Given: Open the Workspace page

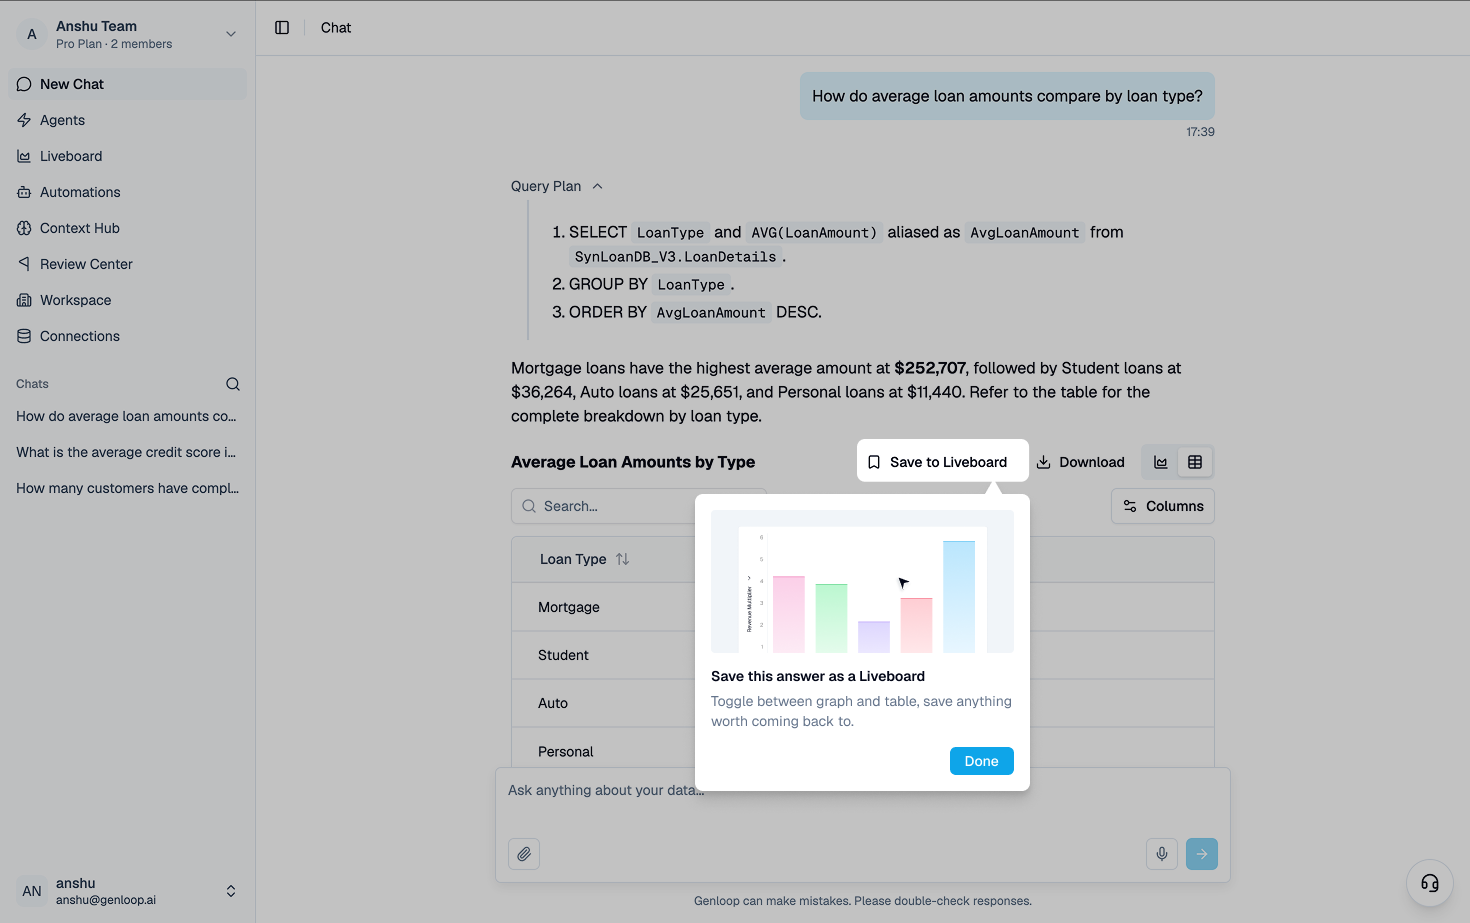Looking at the screenshot, I should coord(127,300).
